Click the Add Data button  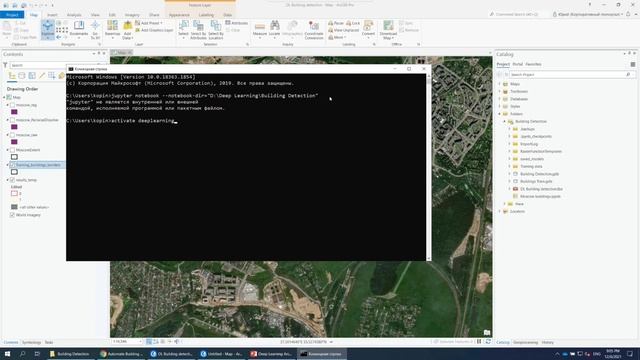tap(128, 30)
